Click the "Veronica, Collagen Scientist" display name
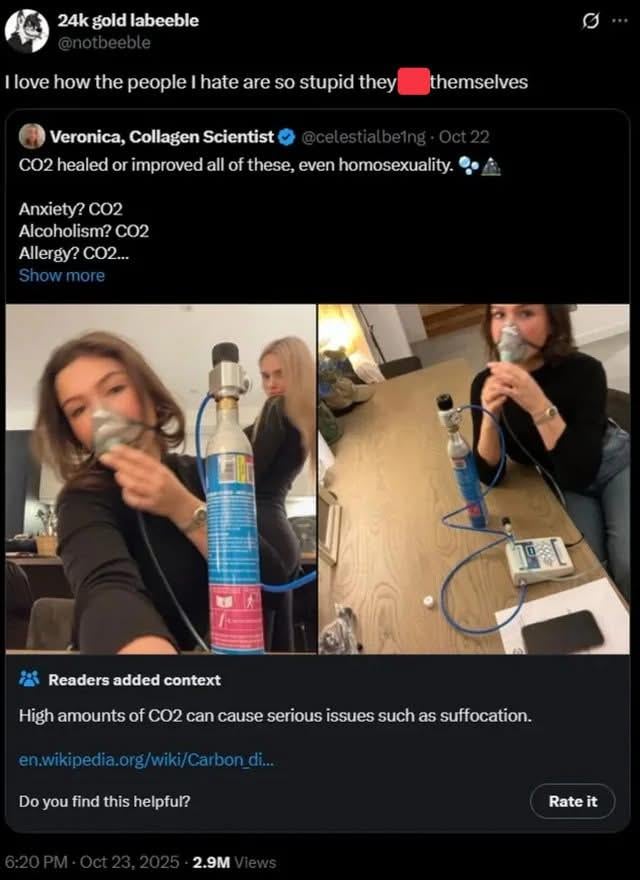Viewport: 640px width, 880px height. pyautogui.click(x=160, y=137)
